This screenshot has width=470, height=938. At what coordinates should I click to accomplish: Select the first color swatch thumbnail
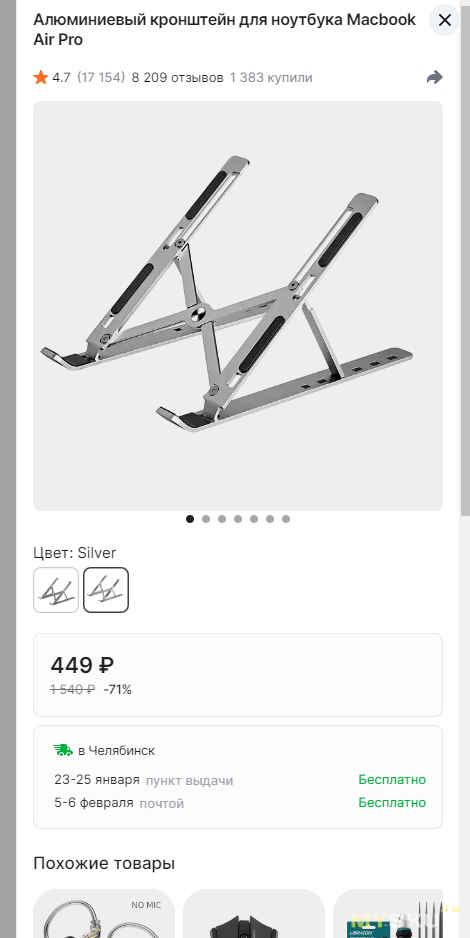click(x=56, y=590)
